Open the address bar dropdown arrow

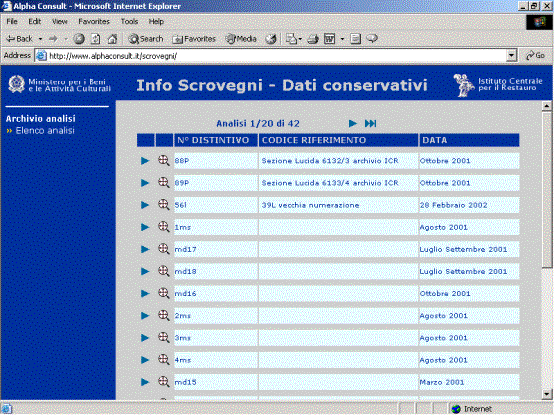511,56
